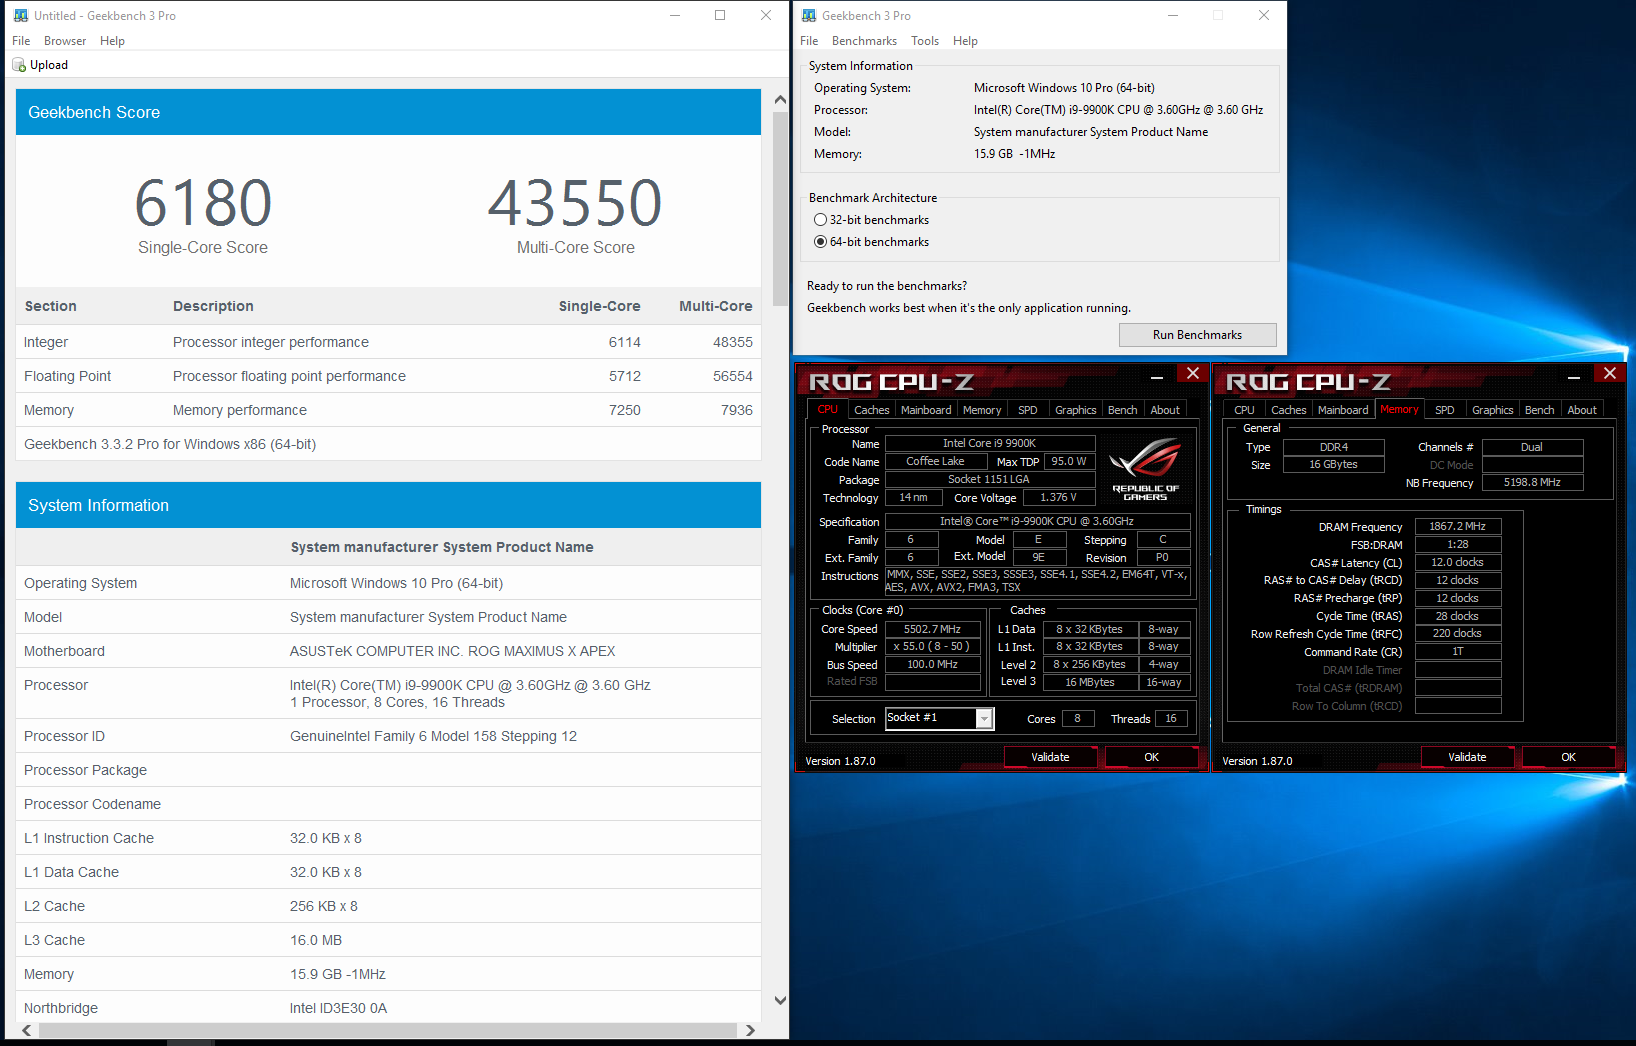1636x1046 pixels.
Task: Open Tools menu in Geekbench 3 Pro
Action: coord(925,41)
